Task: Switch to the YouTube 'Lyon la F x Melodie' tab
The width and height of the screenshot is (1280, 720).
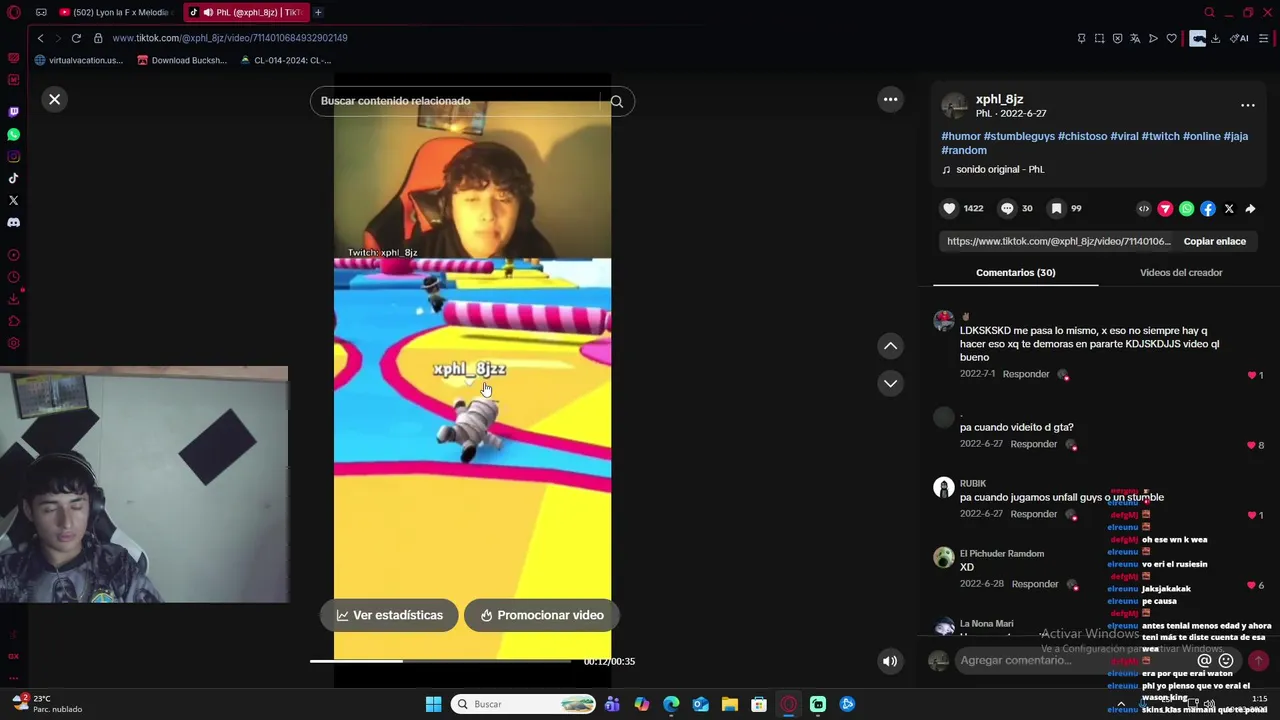Action: 115,12
